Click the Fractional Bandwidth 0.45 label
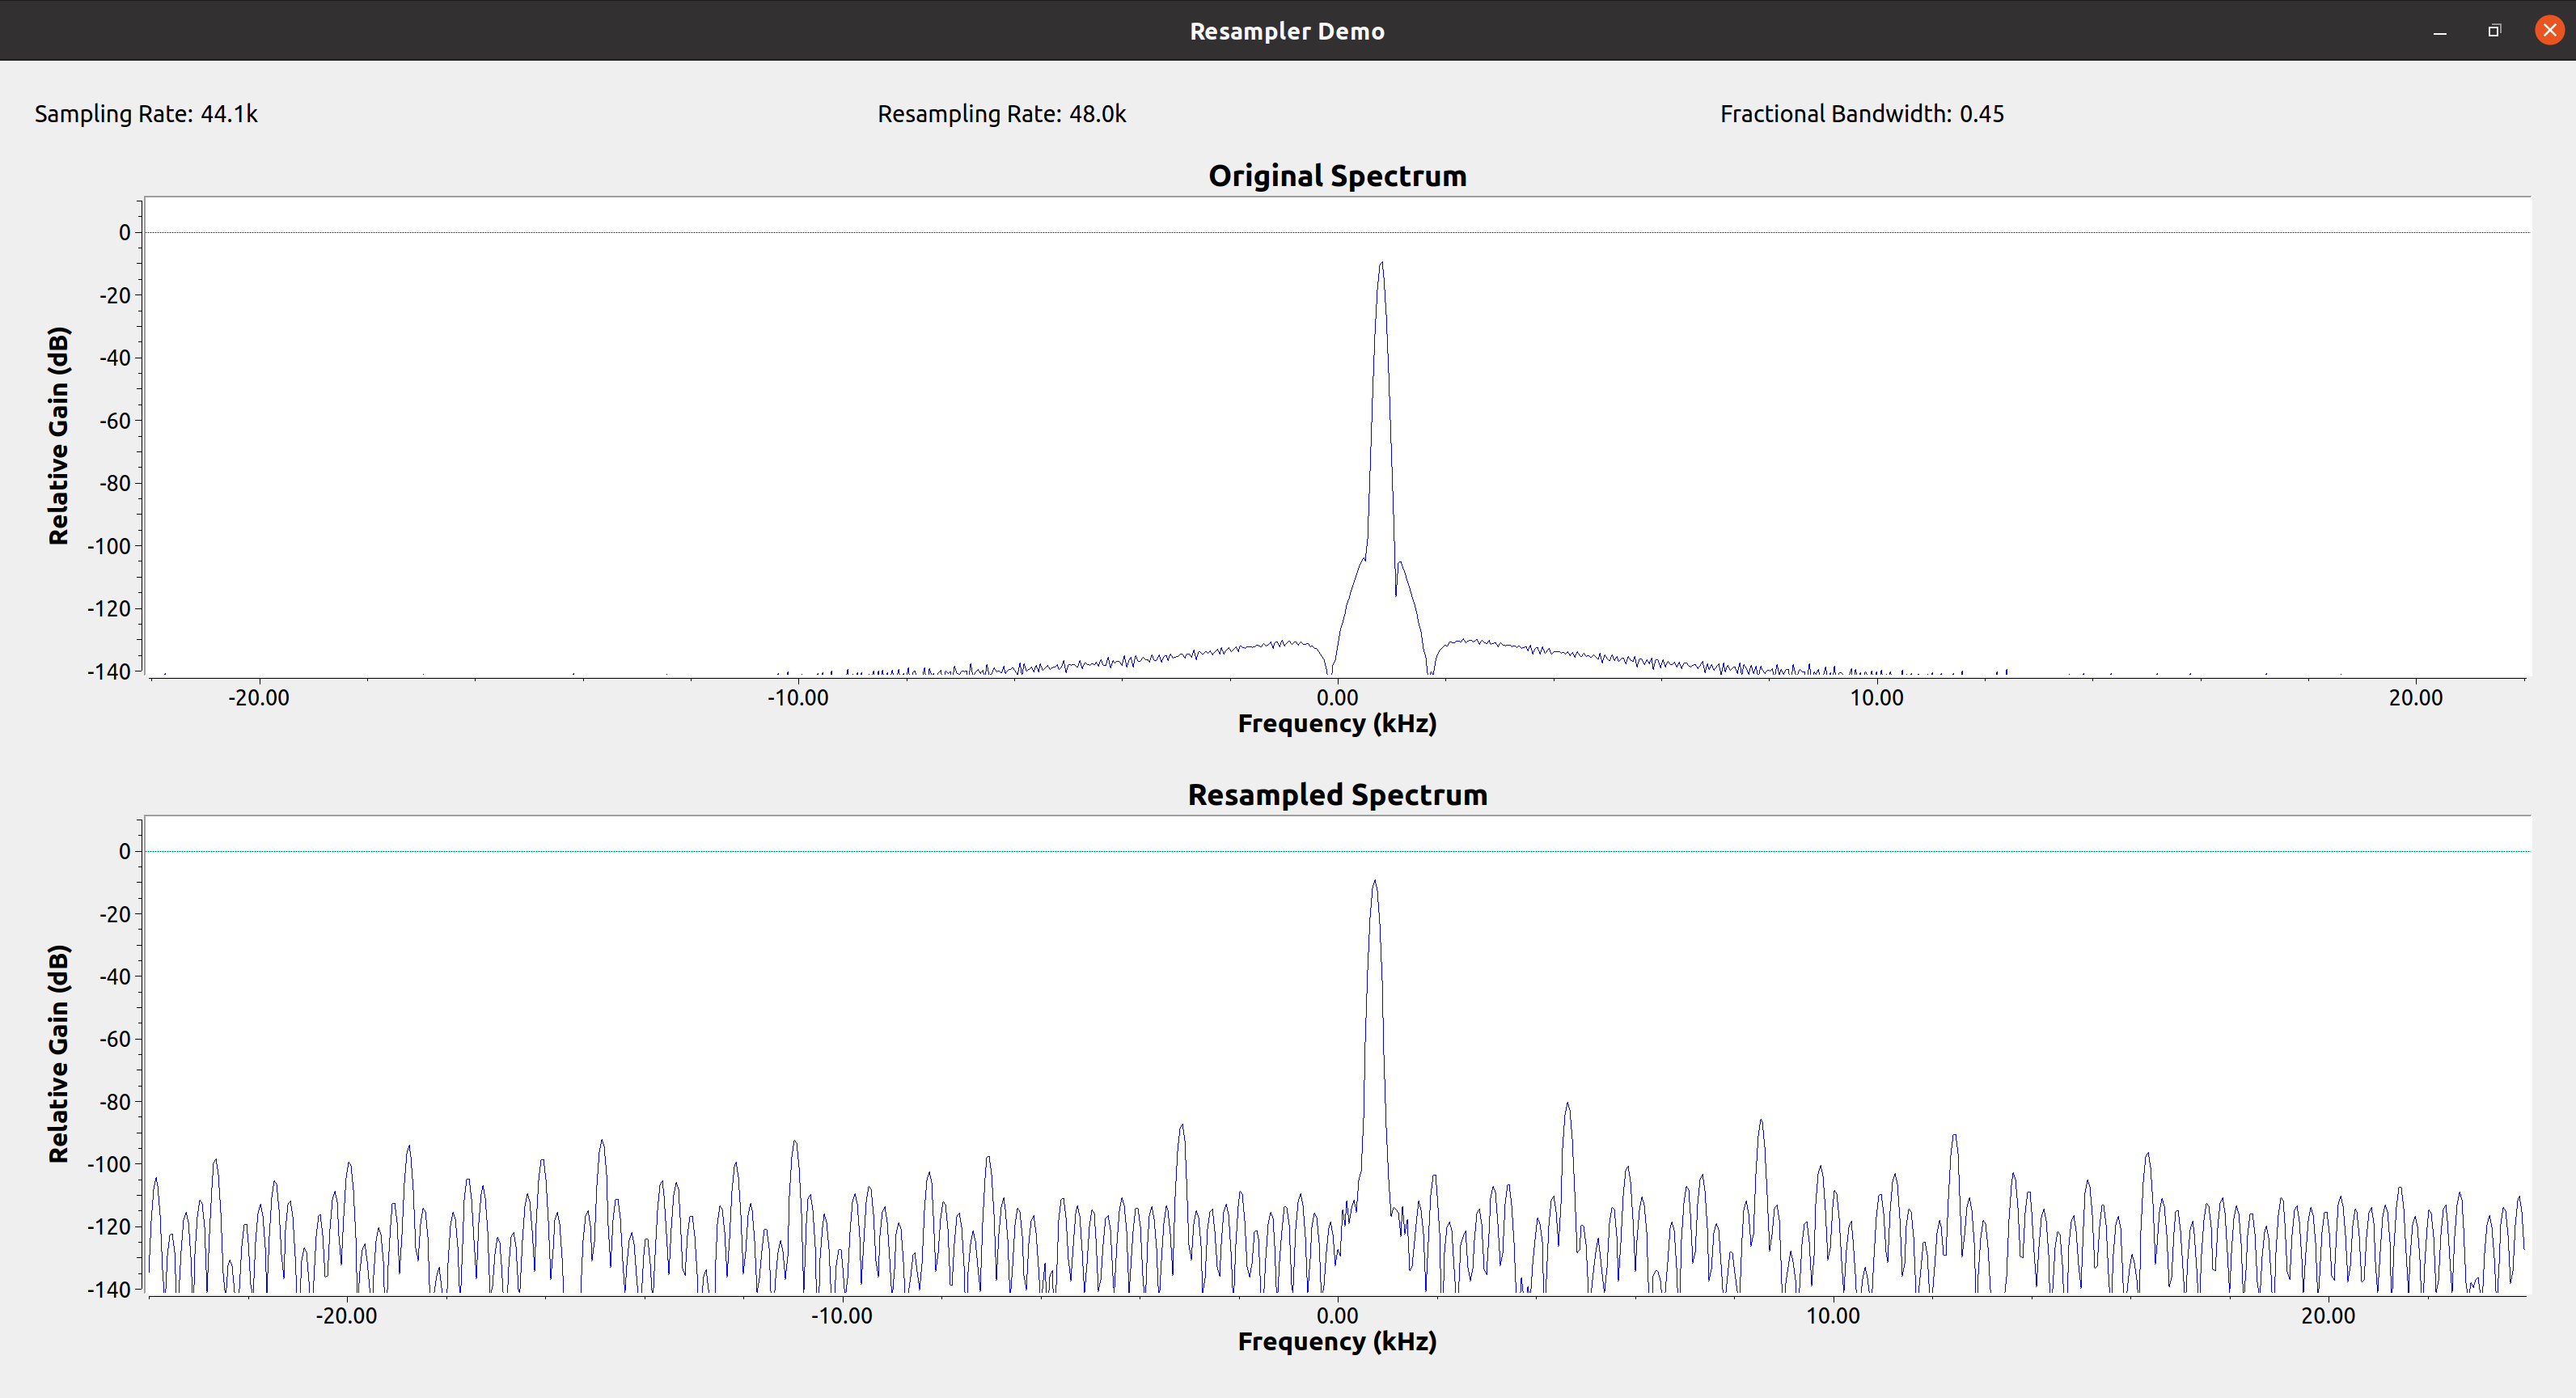Viewport: 2576px width, 1398px height. [1861, 114]
